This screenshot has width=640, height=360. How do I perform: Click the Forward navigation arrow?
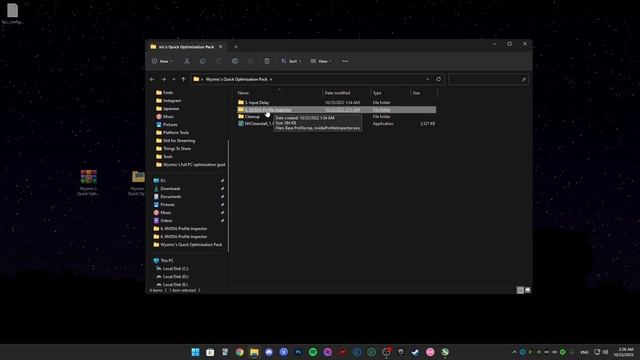pyautogui.click(x=164, y=79)
